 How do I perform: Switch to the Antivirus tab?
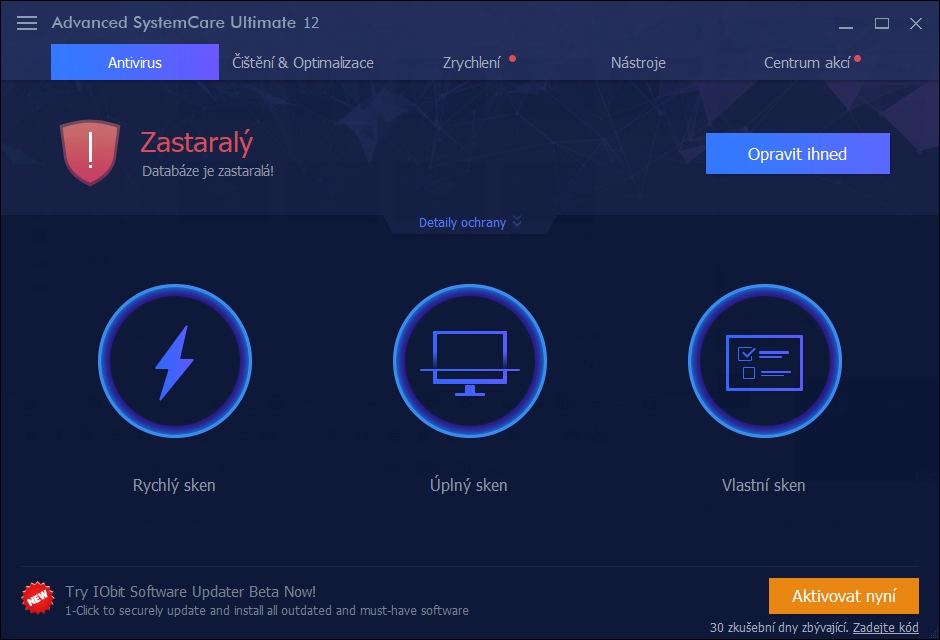pyautogui.click(x=135, y=62)
